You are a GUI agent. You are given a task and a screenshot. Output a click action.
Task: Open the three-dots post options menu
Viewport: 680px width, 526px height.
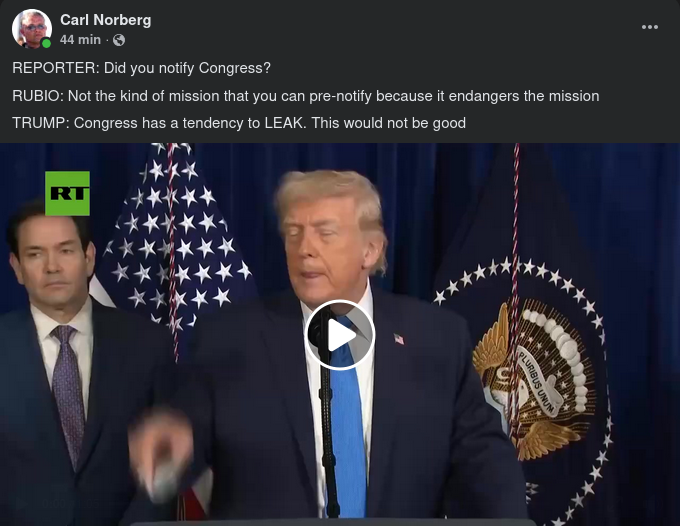point(650,27)
